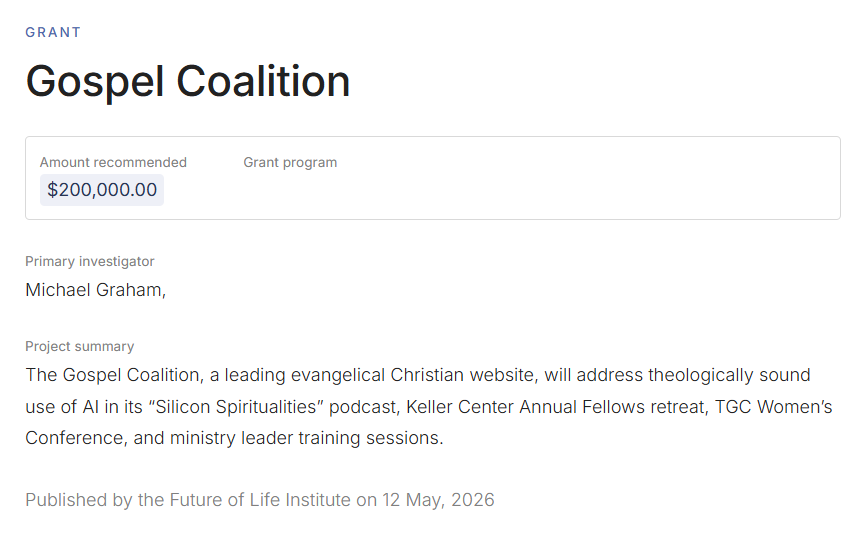Click "ministry leader training sessions" text
This screenshot has height=534, width=868.
tap(306, 438)
